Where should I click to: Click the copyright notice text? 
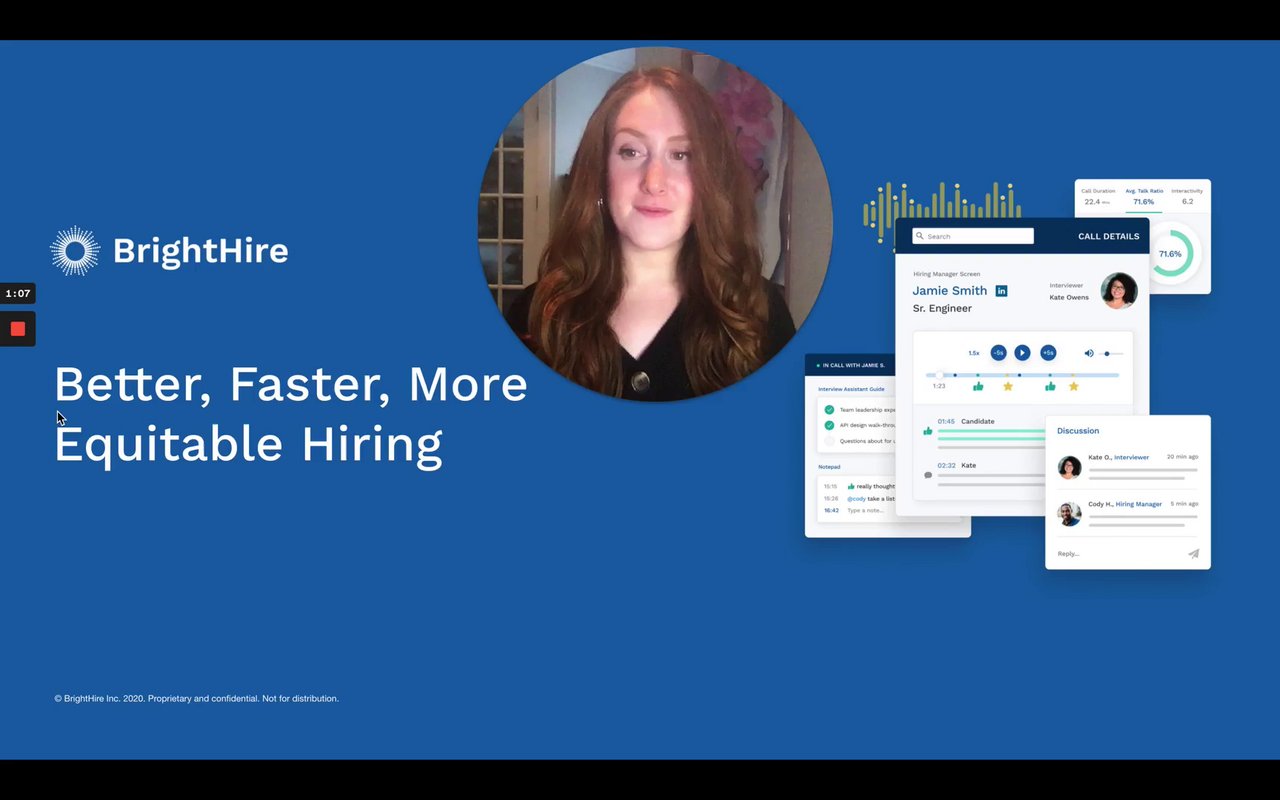pyautogui.click(x=197, y=698)
